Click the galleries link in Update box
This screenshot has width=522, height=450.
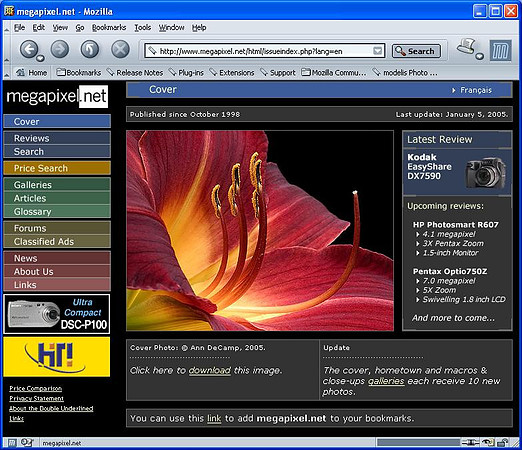[x=386, y=381]
